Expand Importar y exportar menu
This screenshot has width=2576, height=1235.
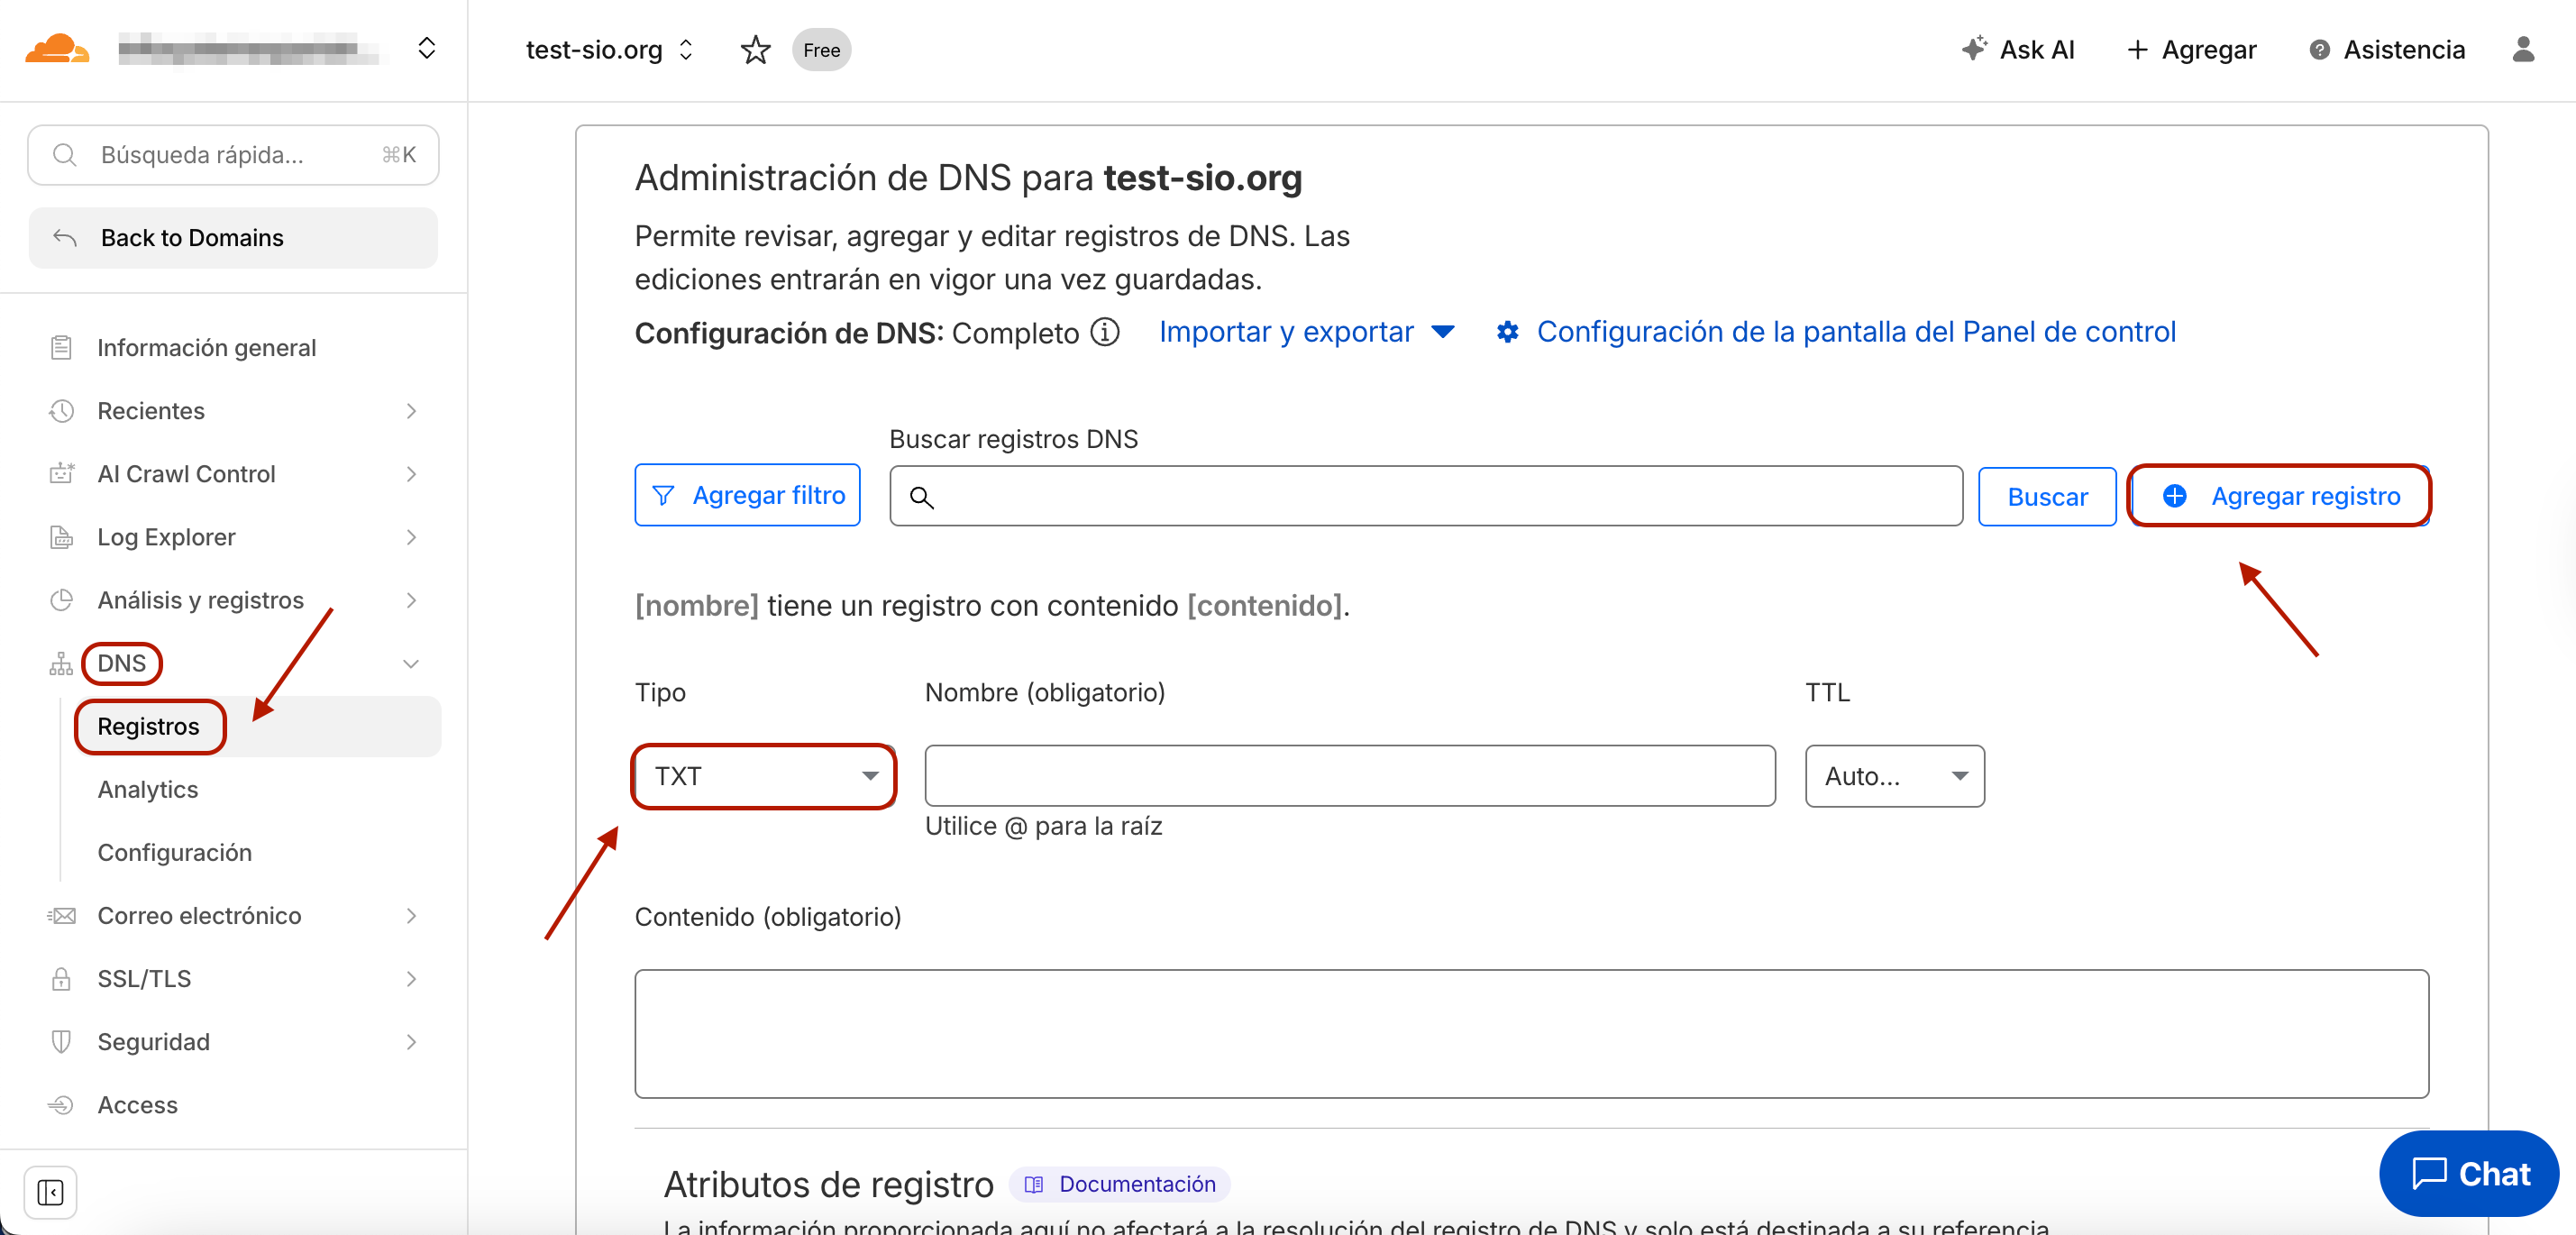[x=1306, y=332]
